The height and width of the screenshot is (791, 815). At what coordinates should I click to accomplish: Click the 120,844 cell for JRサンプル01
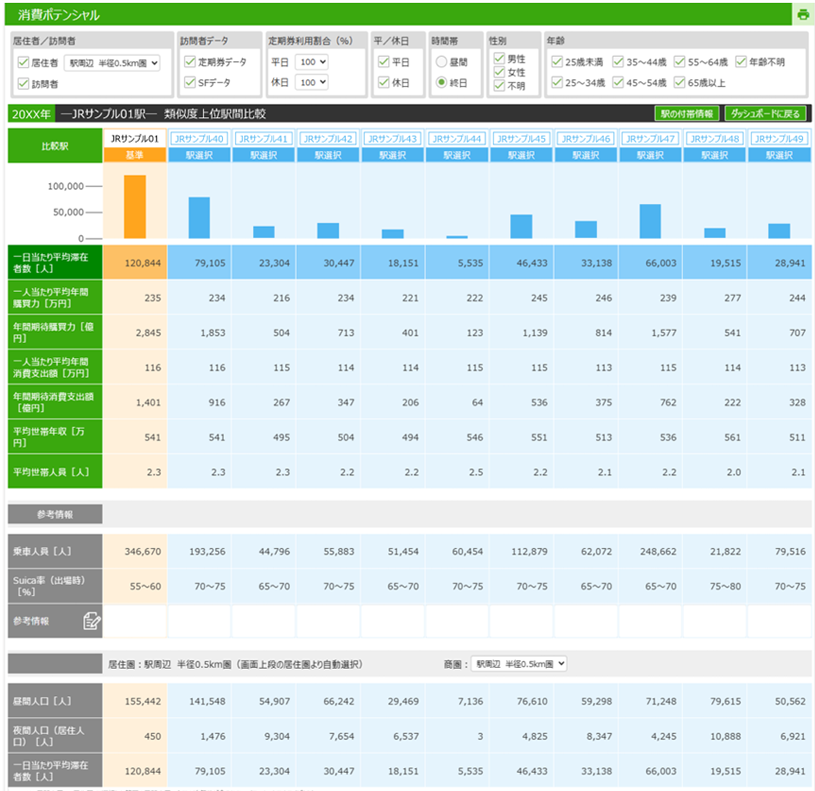(135, 261)
